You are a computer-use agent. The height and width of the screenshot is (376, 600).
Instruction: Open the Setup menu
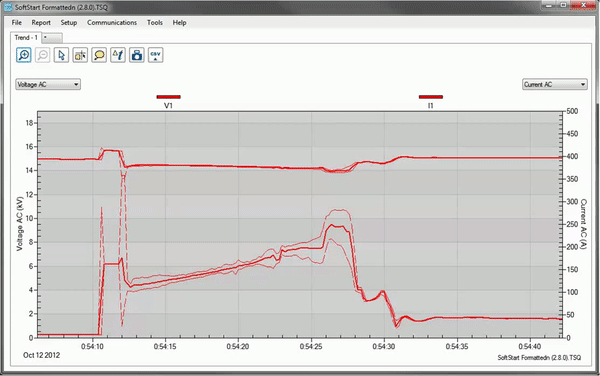[x=69, y=23]
